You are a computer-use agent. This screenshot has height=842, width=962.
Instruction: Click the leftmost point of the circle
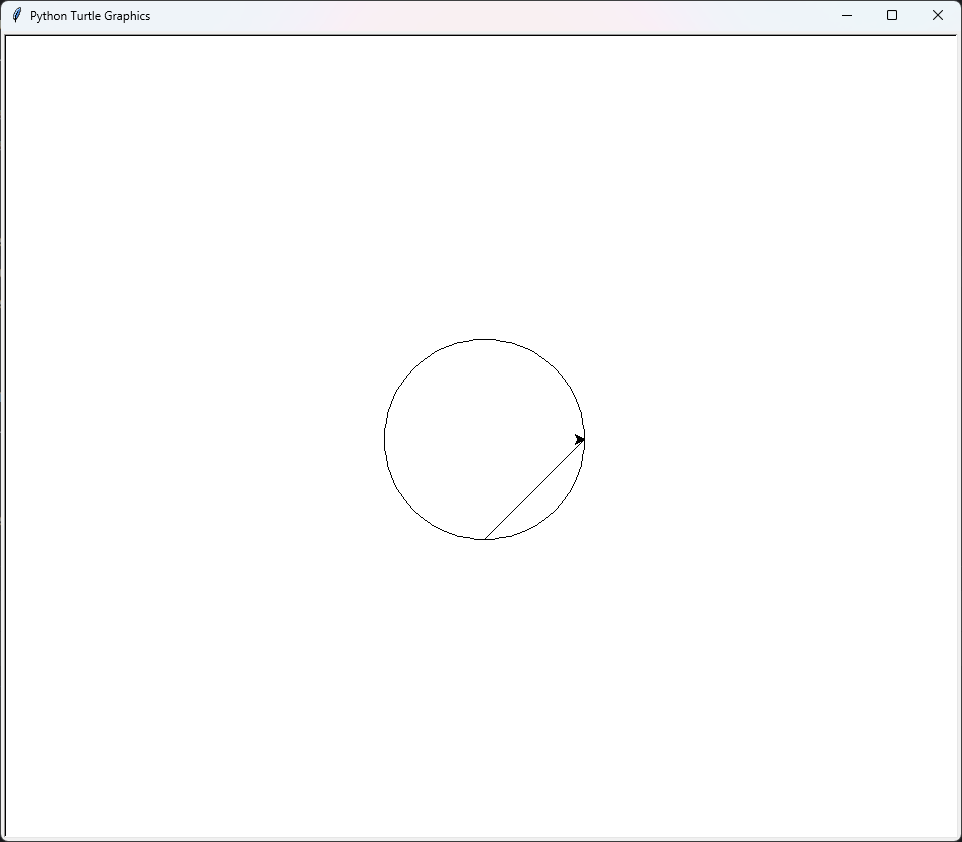(385, 440)
